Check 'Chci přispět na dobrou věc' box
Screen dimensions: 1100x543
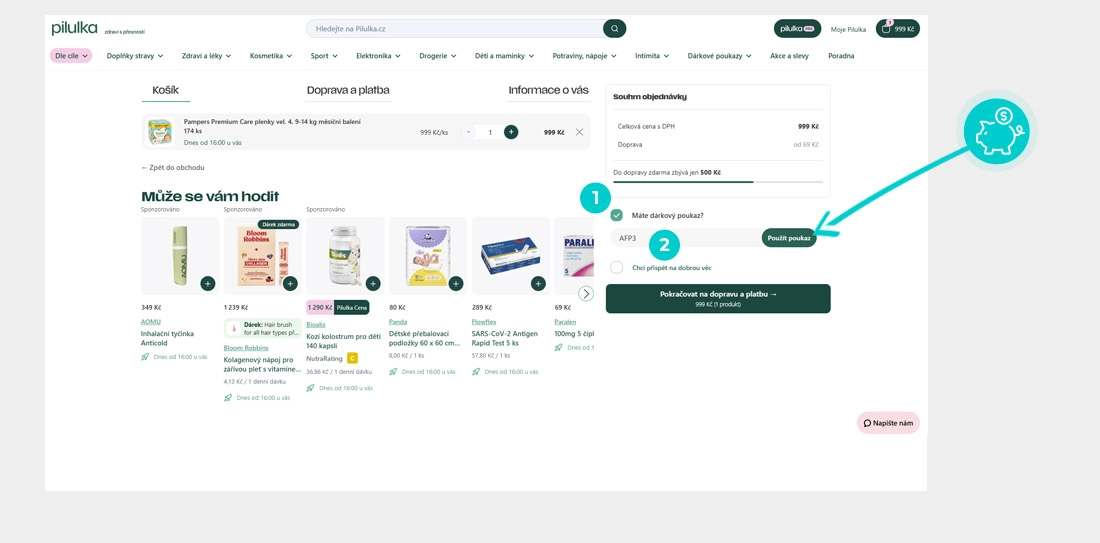tap(617, 268)
